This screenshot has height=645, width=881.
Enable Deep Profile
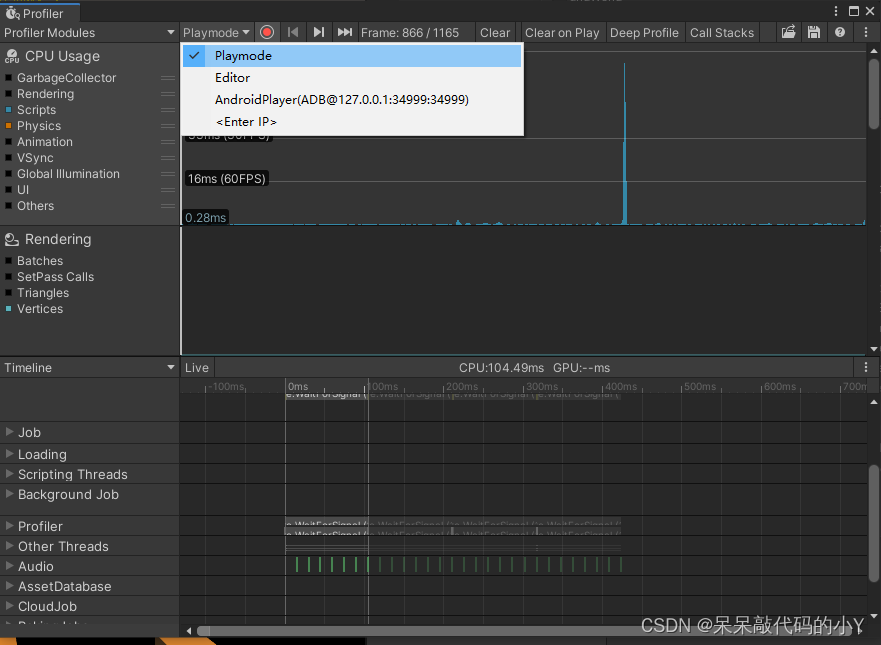click(644, 33)
